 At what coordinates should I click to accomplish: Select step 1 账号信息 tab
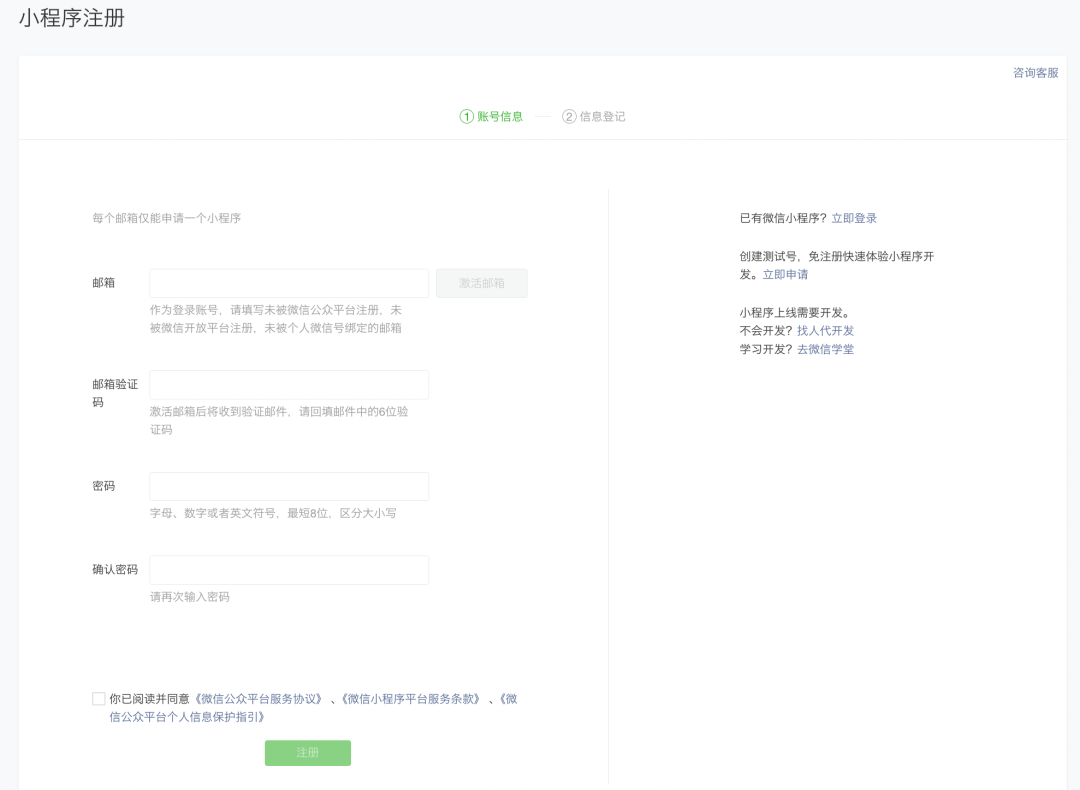[x=491, y=116]
